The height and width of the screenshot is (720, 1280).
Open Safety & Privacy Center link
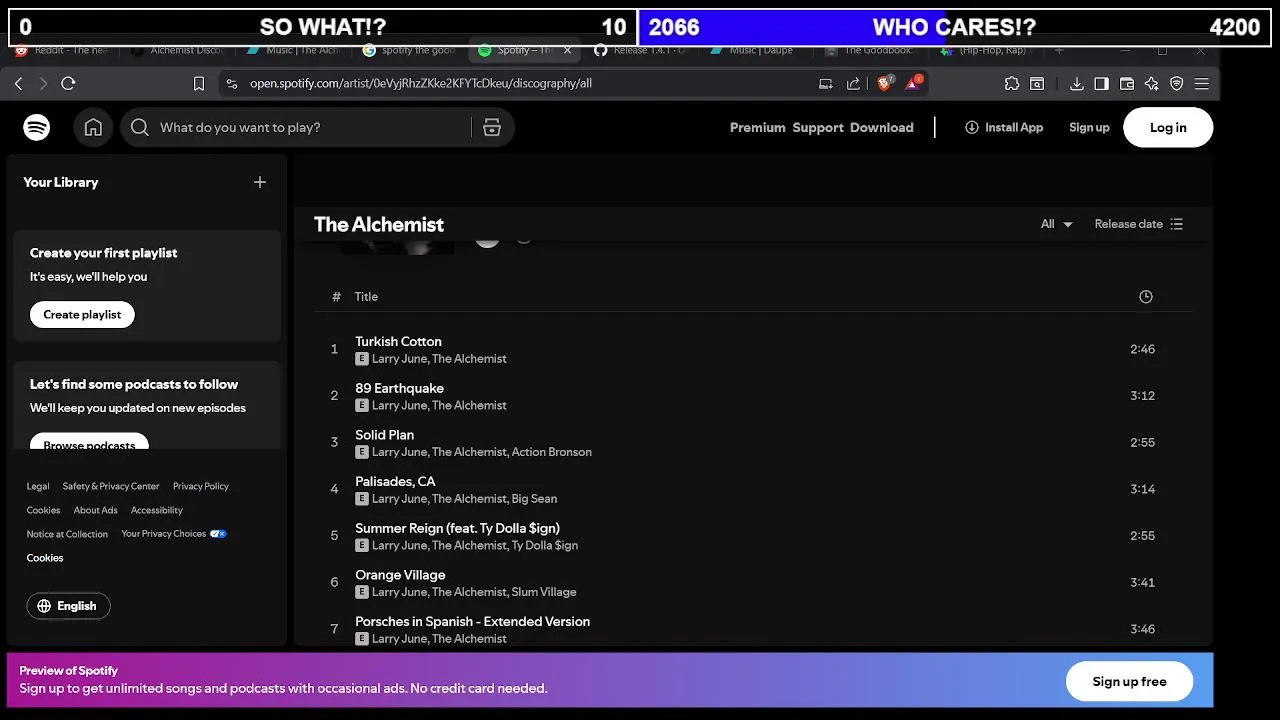click(111, 486)
